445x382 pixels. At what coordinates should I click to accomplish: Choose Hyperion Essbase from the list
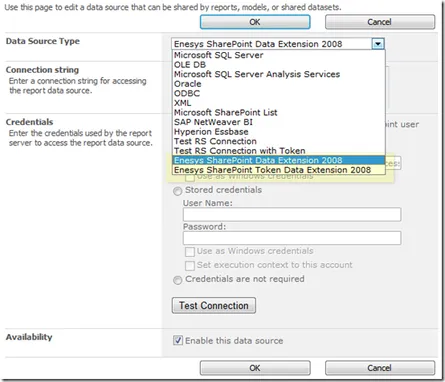pyautogui.click(x=279, y=132)
